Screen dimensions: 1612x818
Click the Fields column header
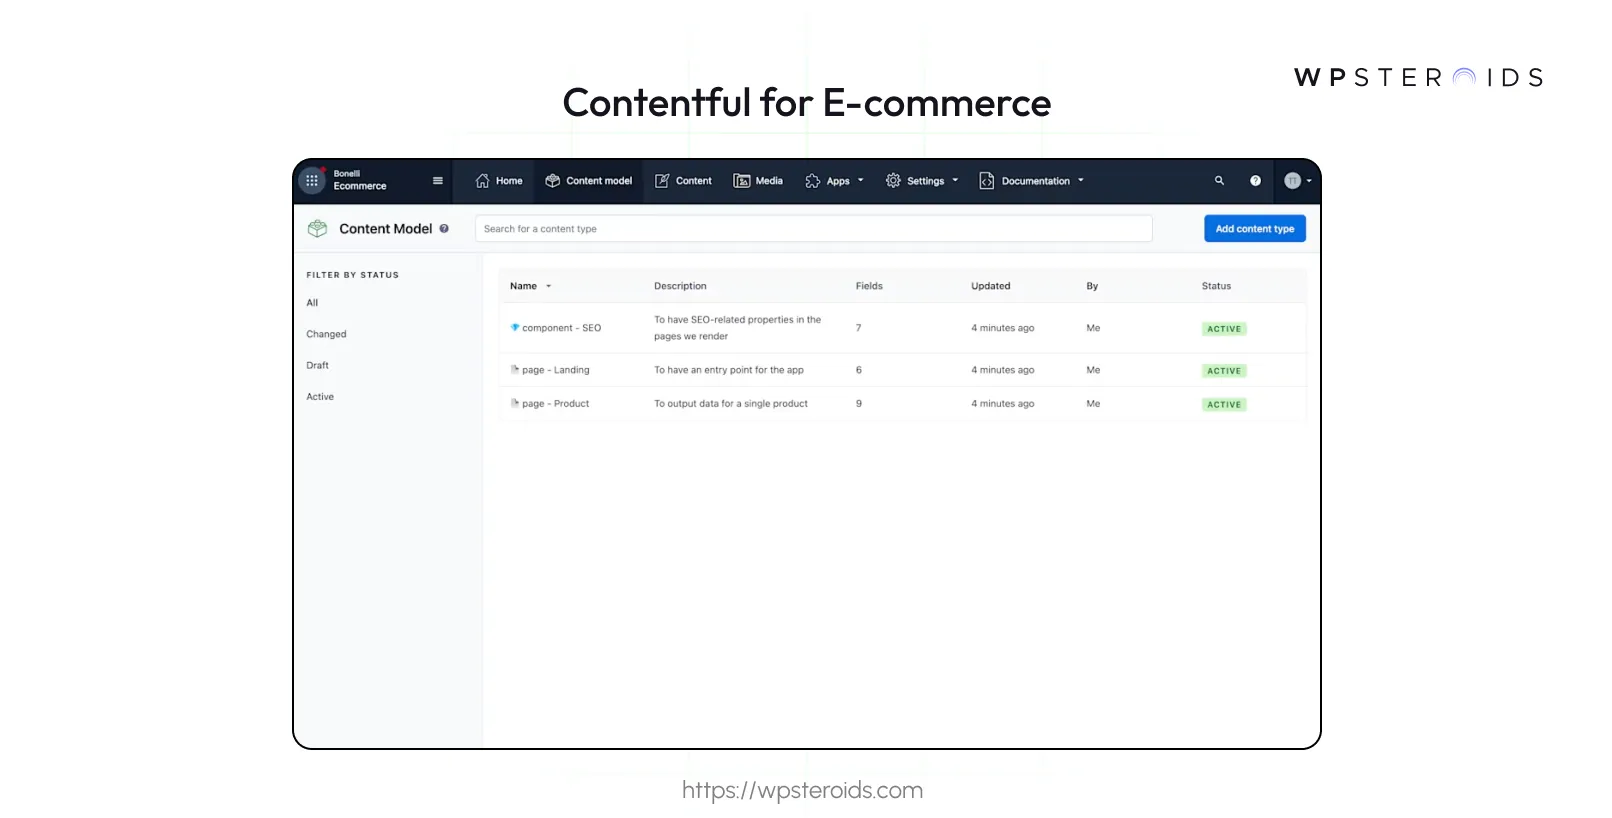point(869,286)
